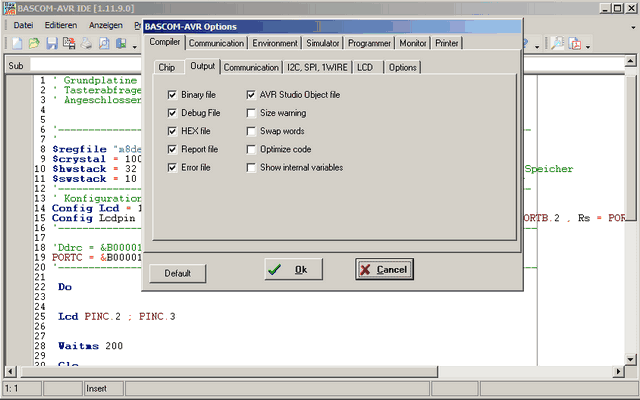Select the Output sub-tab
This screenshot has width=640, height=400.
[202, 66]
